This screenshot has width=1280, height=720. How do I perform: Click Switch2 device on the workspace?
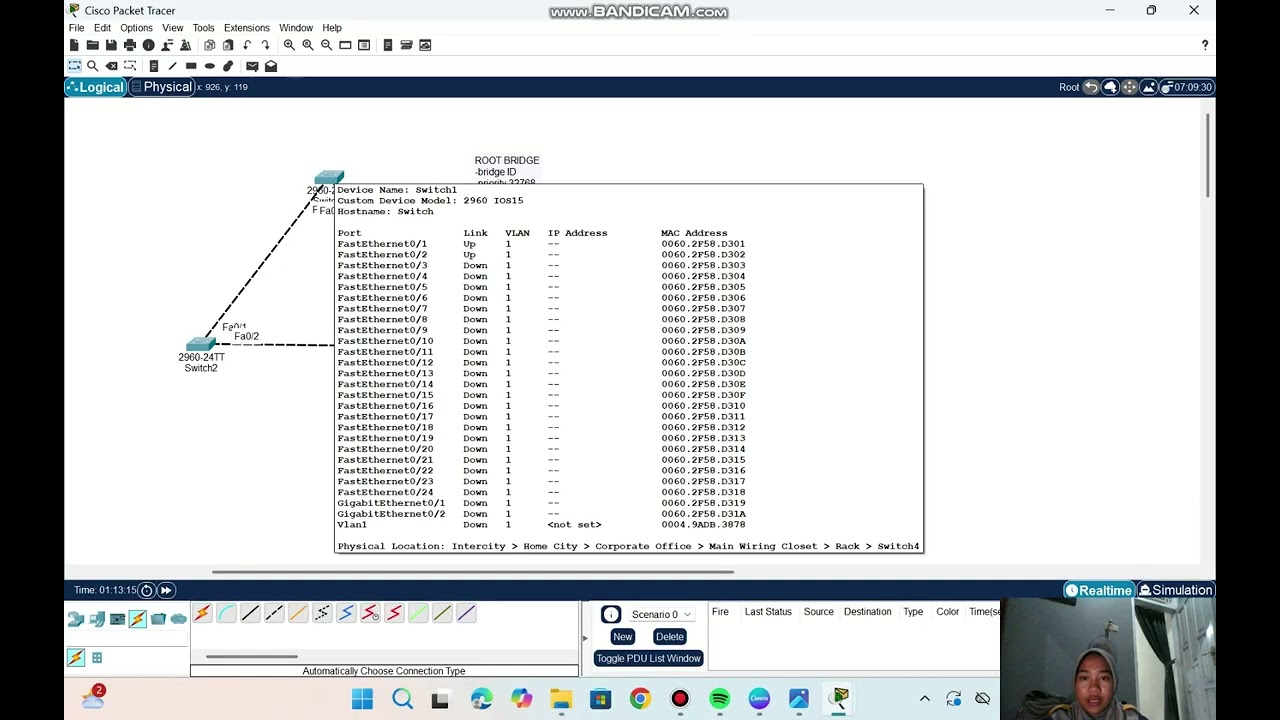point(200,345)
